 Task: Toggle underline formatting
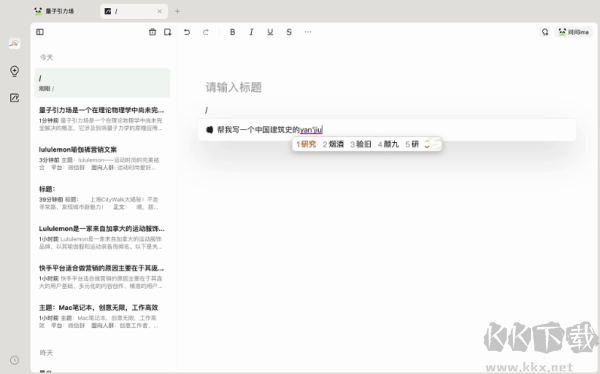270,32
